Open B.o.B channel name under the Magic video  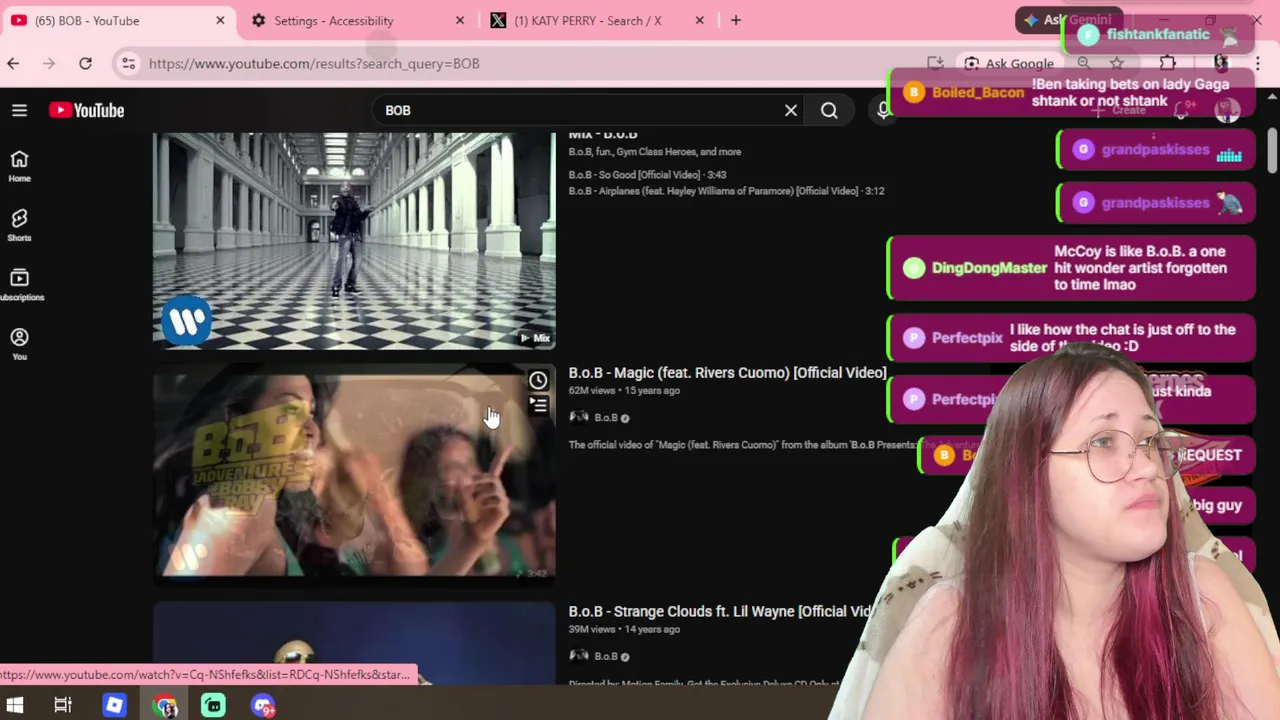pos(606,417)
